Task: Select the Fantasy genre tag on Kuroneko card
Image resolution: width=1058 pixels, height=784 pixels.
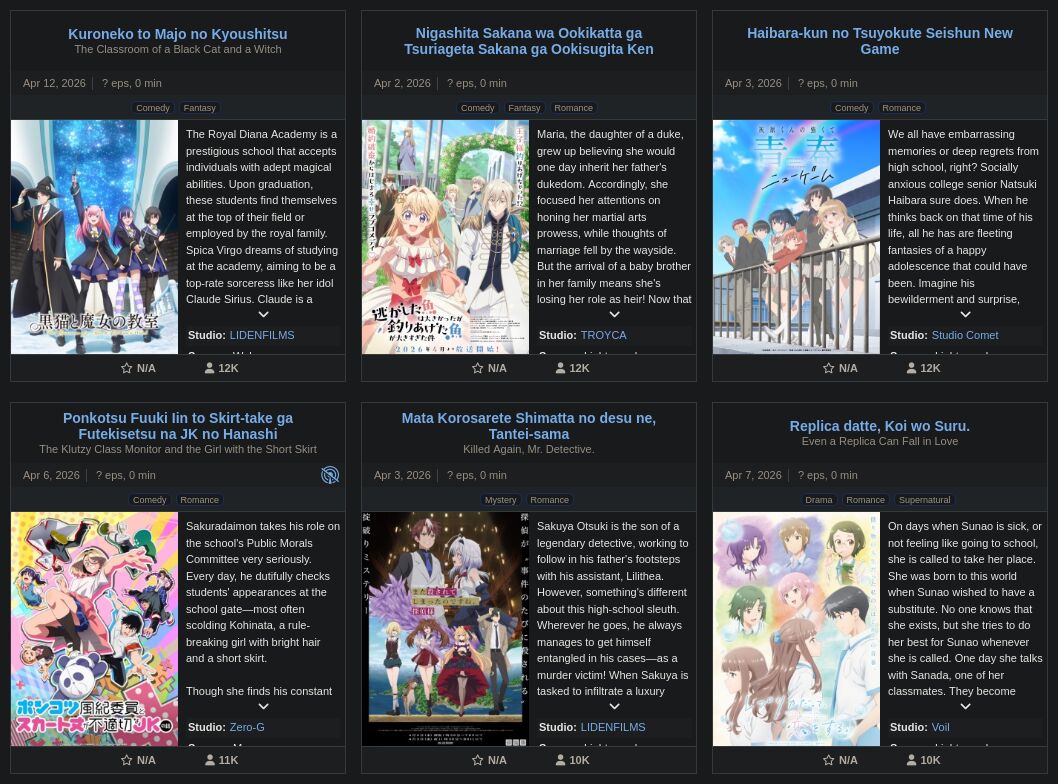Action: point(200,108)
